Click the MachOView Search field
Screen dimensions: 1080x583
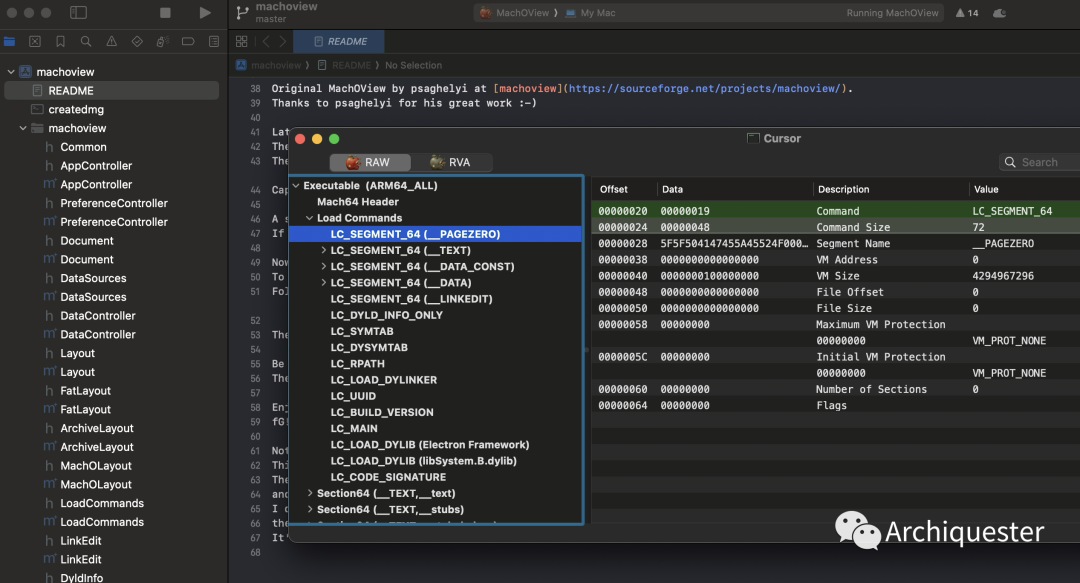1040,162
